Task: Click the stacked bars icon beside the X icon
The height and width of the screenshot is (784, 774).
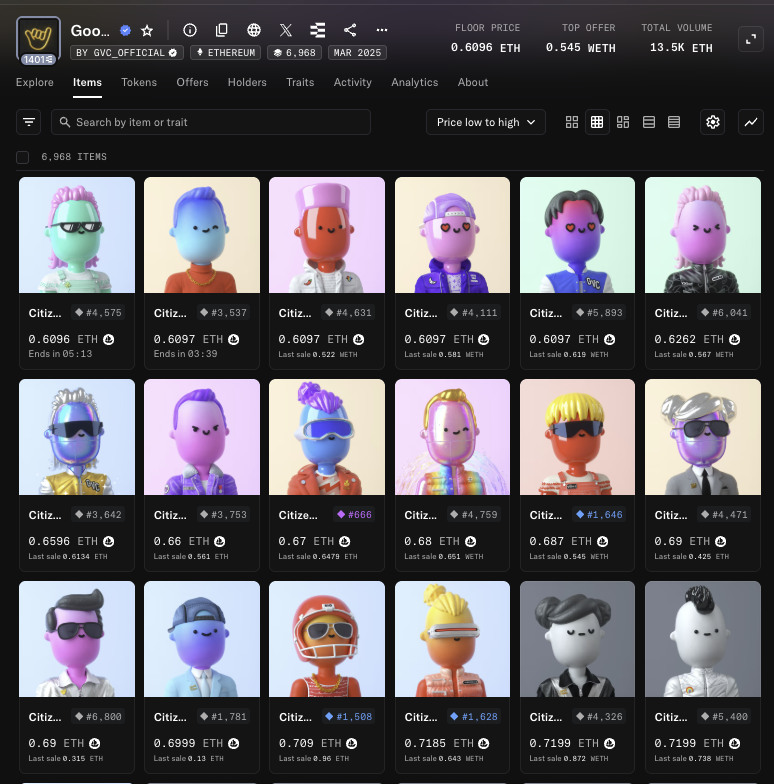Action: [318, 30]
